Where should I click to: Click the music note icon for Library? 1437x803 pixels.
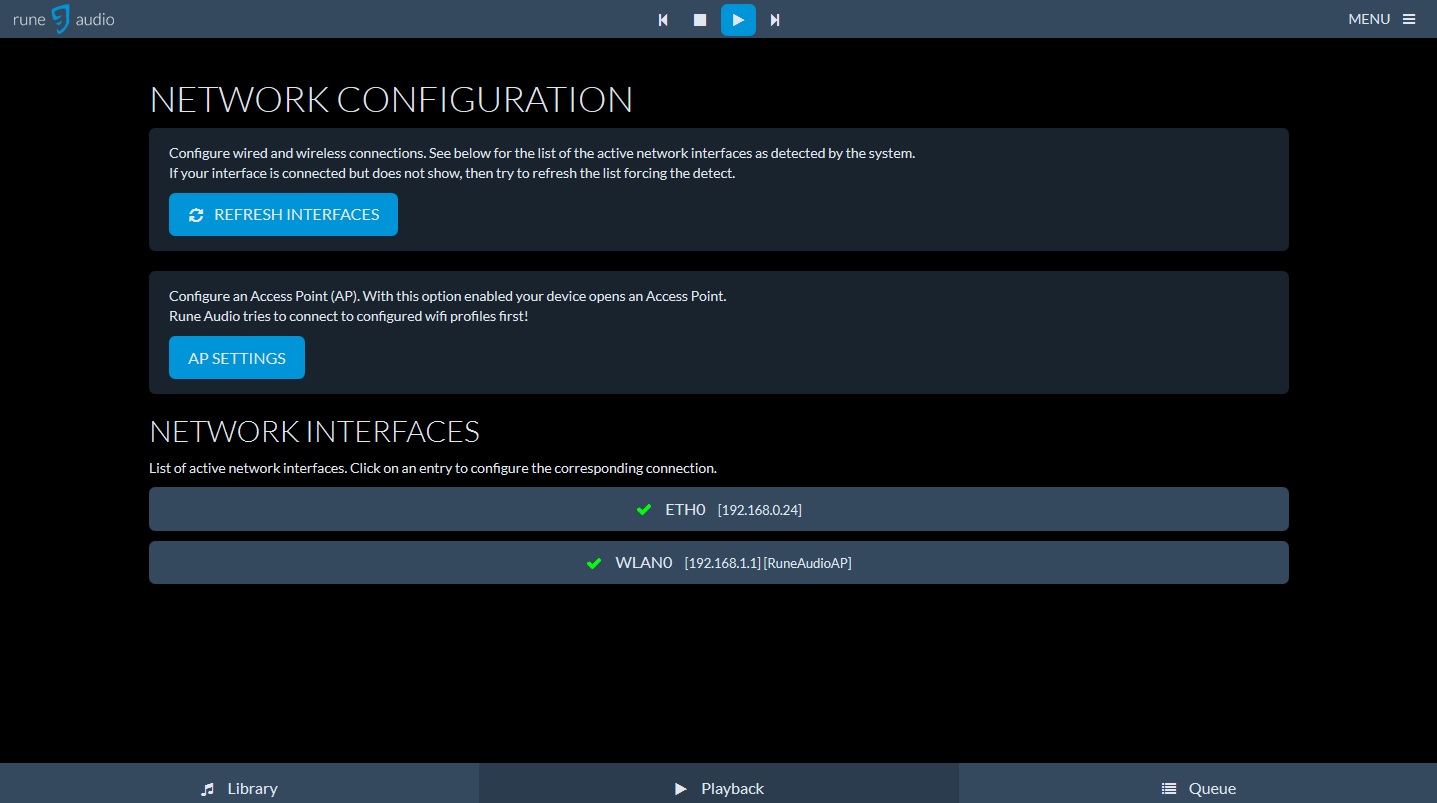[x=208, y=789]
